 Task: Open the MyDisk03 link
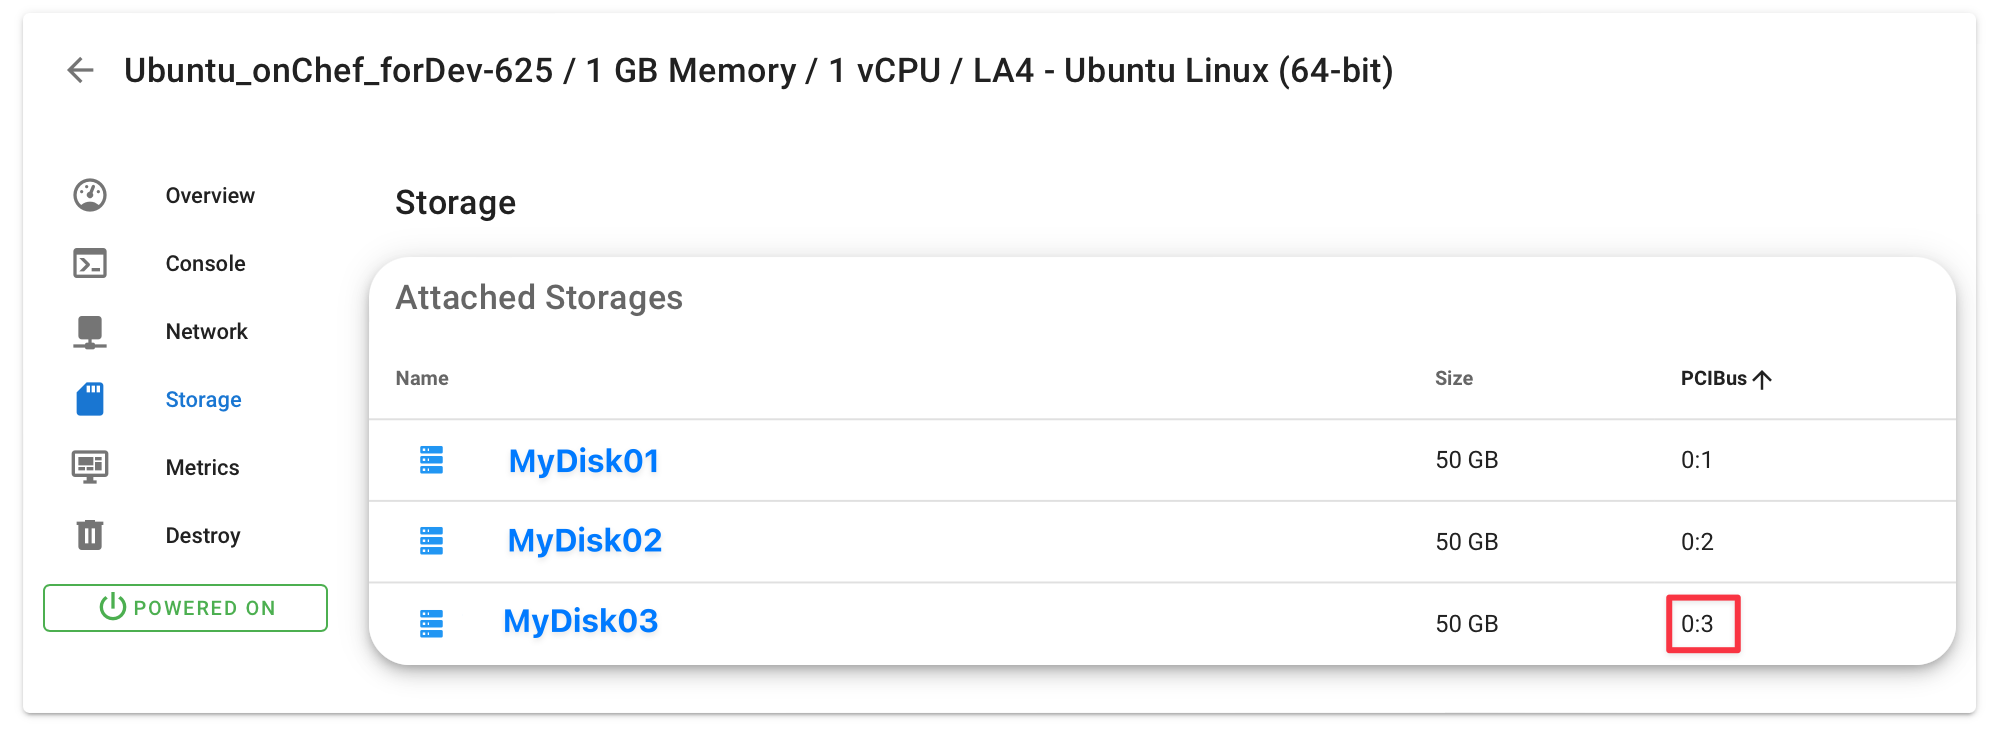coord(580,621)
